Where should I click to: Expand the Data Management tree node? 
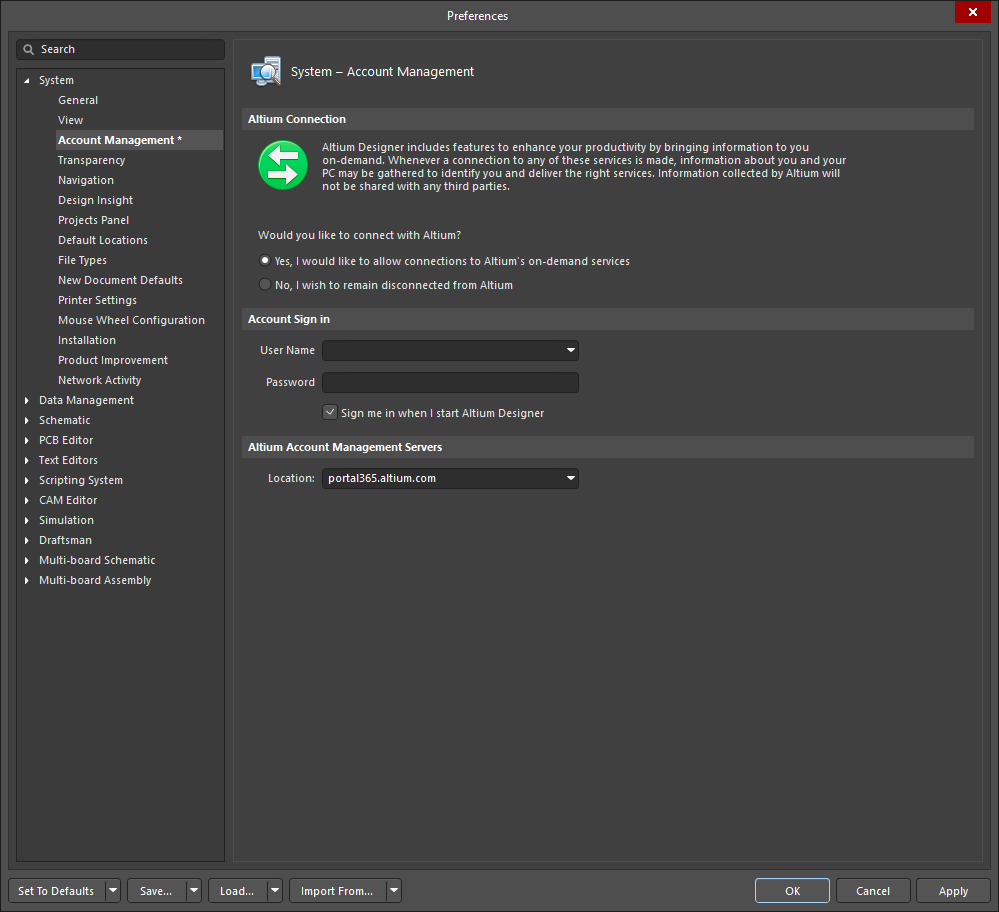(x=27, y=401)
